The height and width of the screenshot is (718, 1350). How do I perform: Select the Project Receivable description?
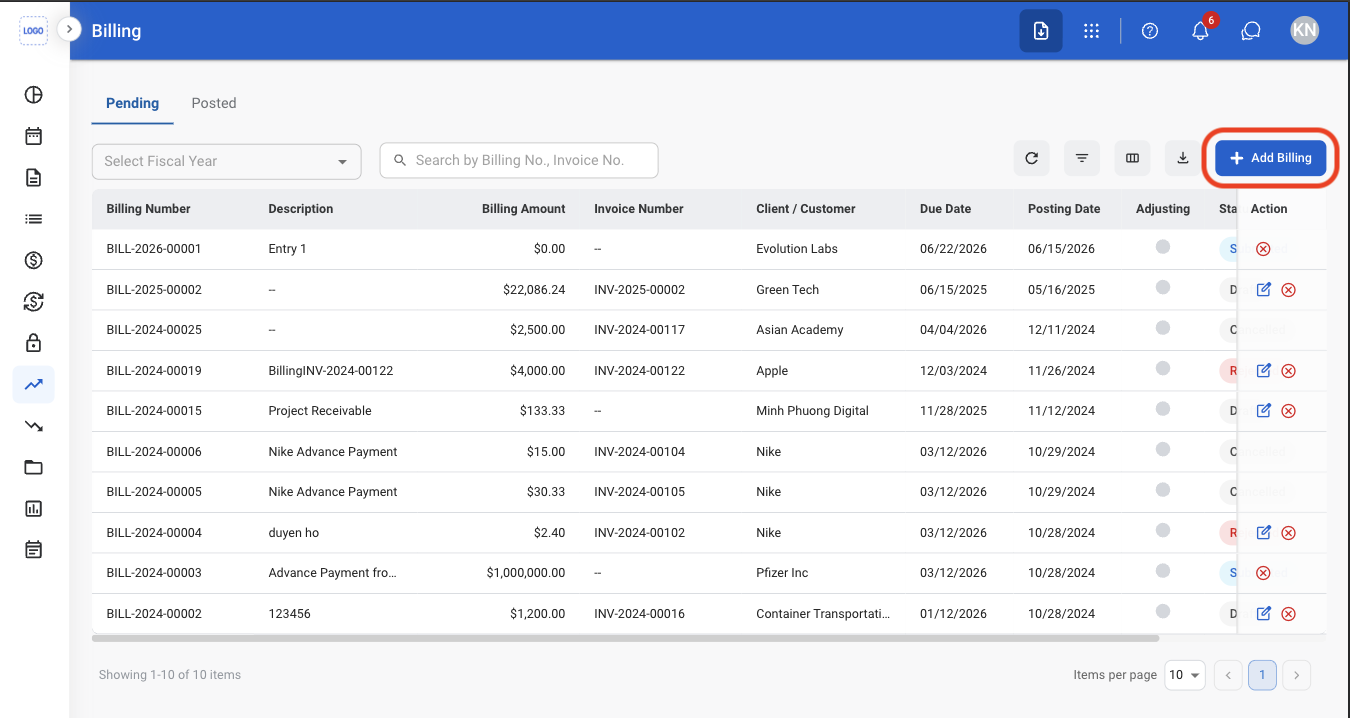320,411
